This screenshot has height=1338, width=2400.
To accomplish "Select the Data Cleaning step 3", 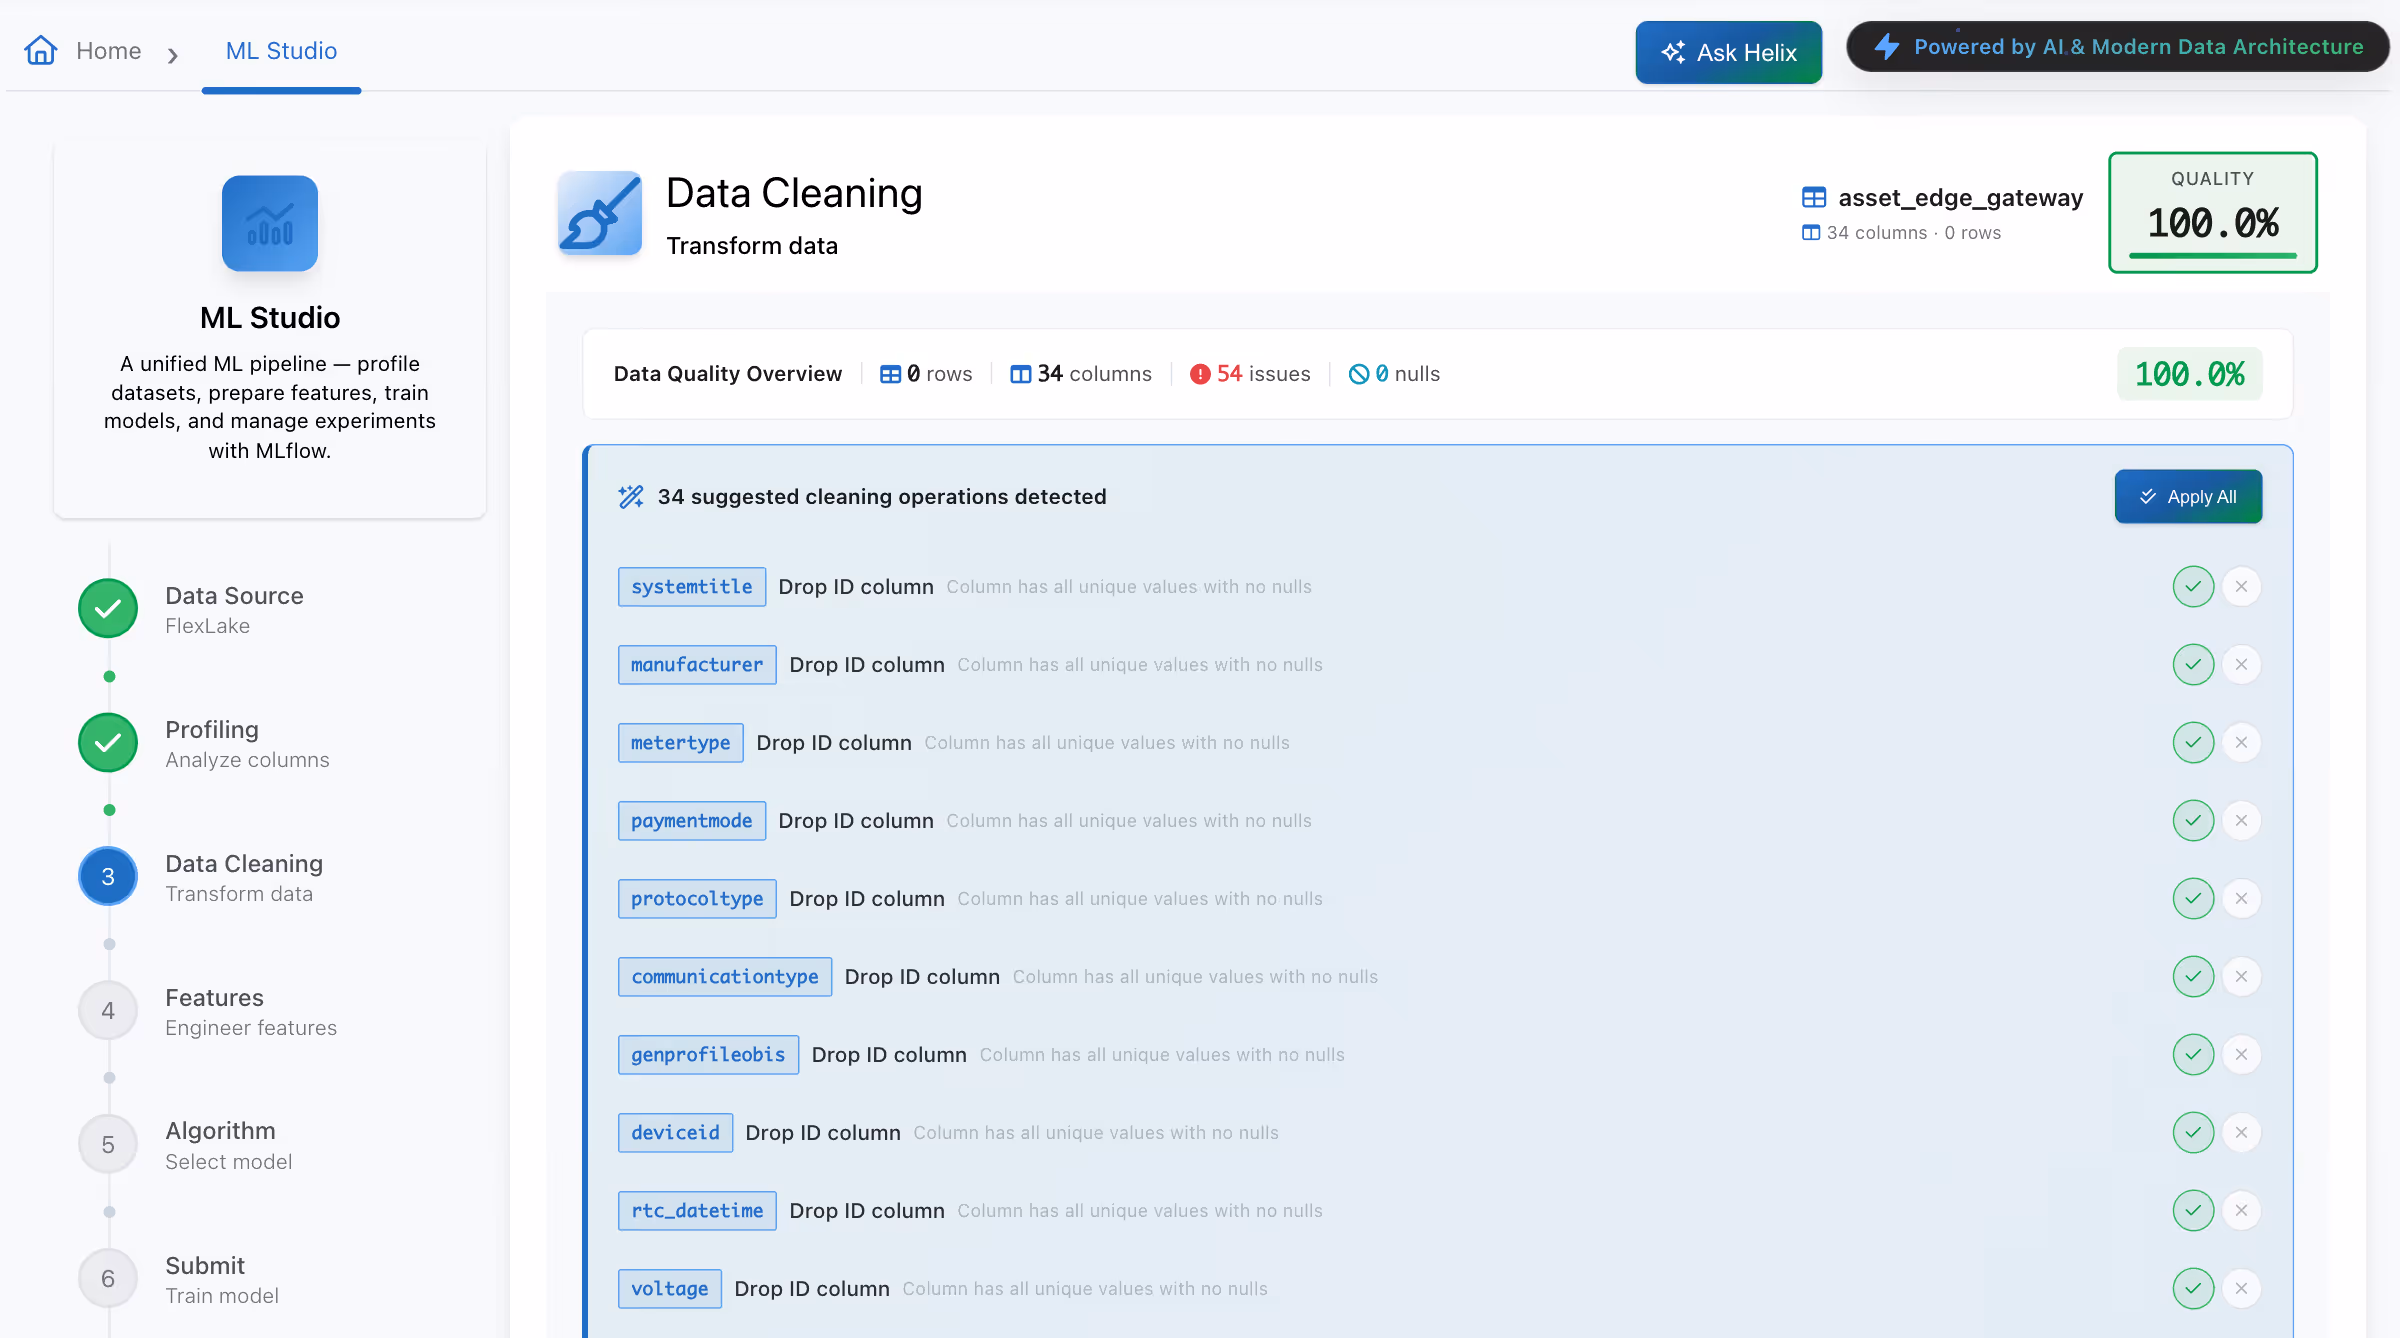I will click(x=244, y=877).
